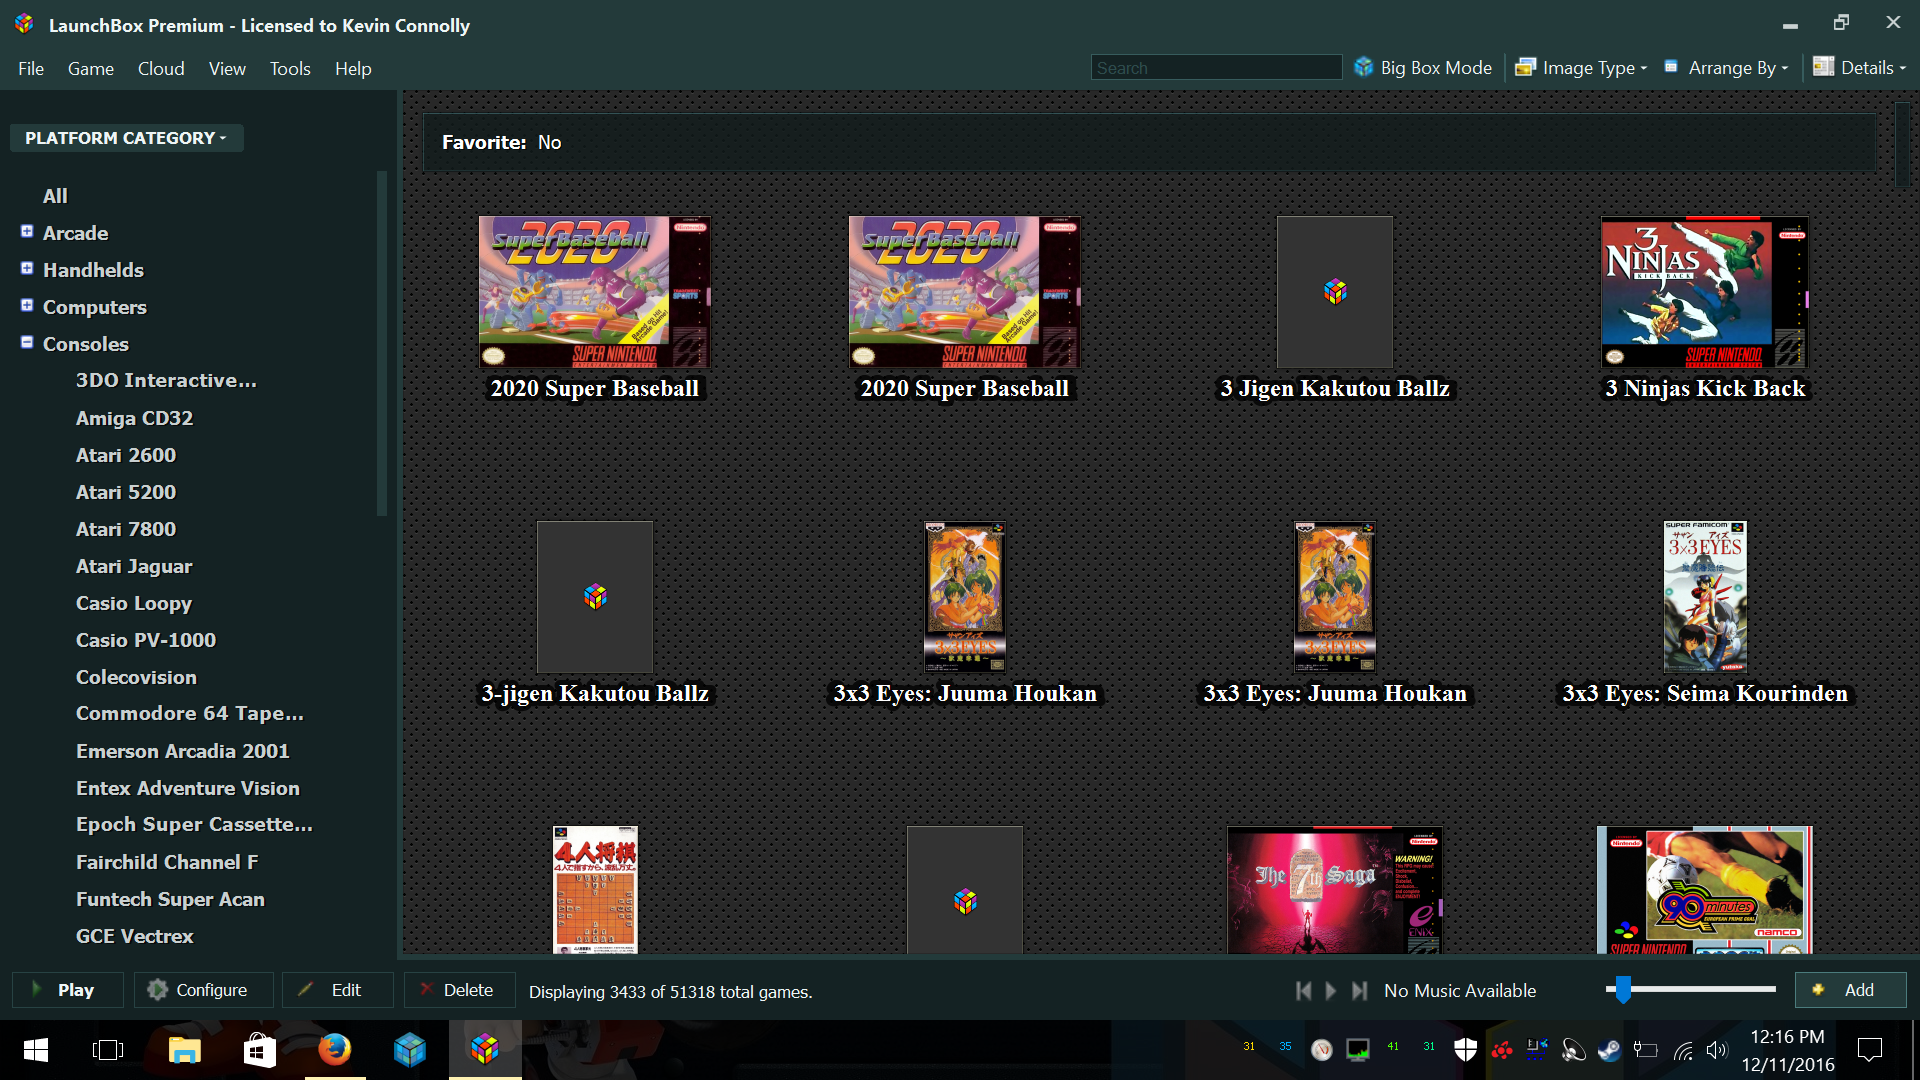
Task: Open the Tools menu
Action: 290,68
